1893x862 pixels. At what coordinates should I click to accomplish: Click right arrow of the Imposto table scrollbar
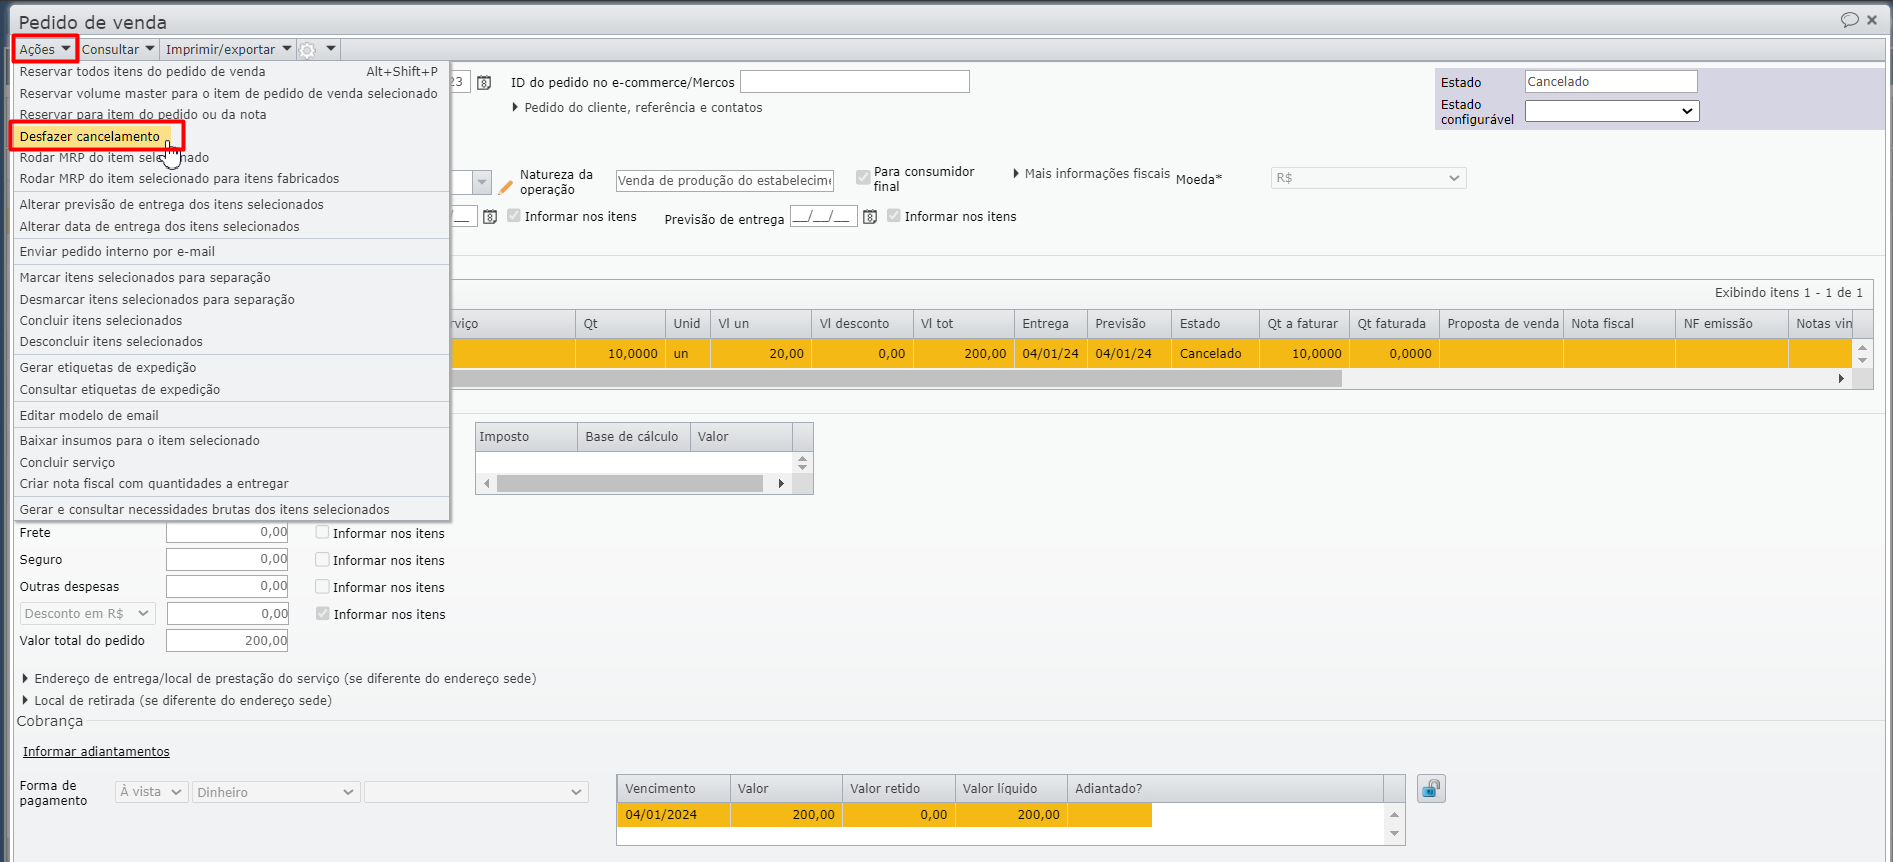tap(781, 484)
